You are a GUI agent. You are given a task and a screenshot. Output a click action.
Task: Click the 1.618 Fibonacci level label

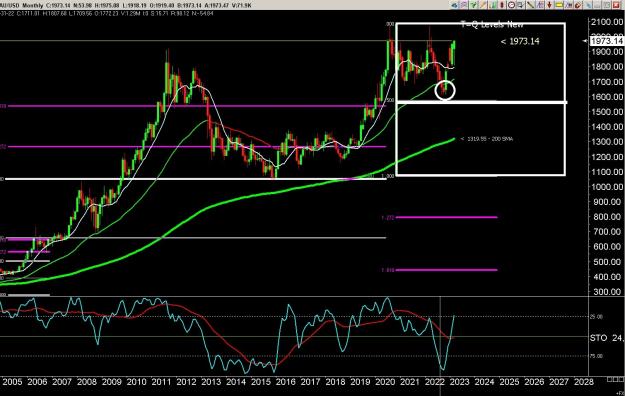(x=387, y=270)
